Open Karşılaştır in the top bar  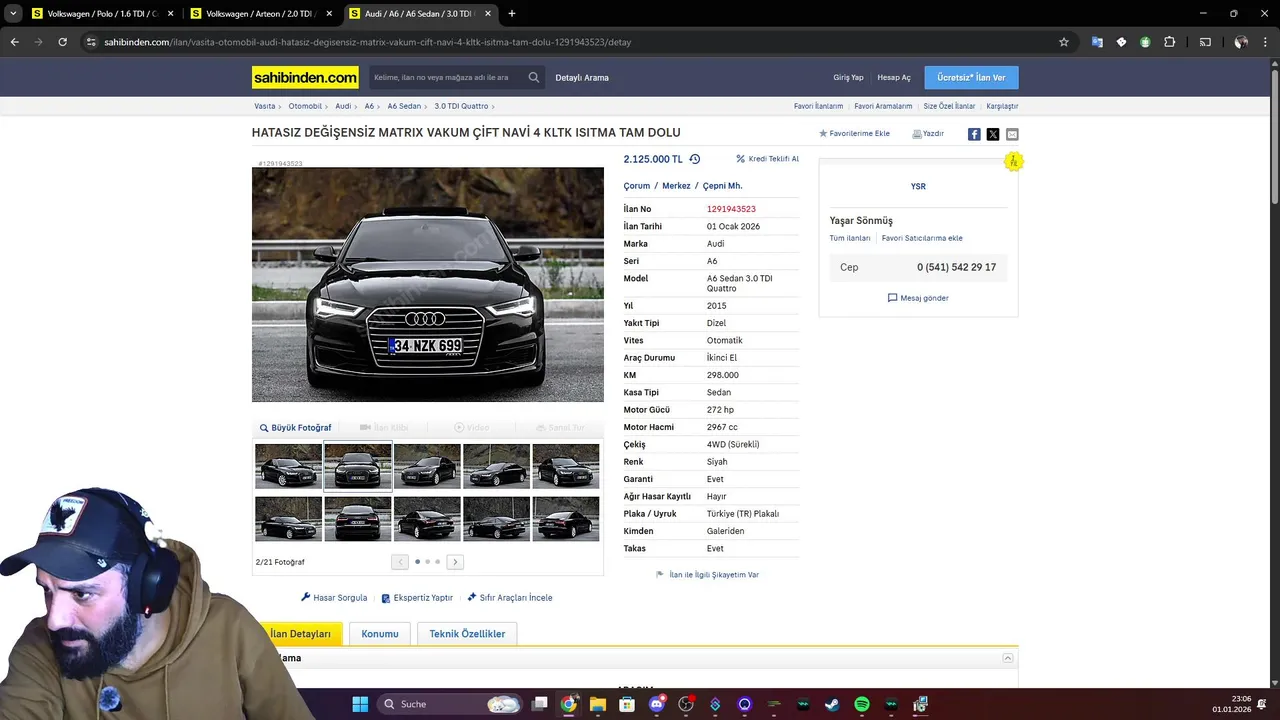[1002, 106]
